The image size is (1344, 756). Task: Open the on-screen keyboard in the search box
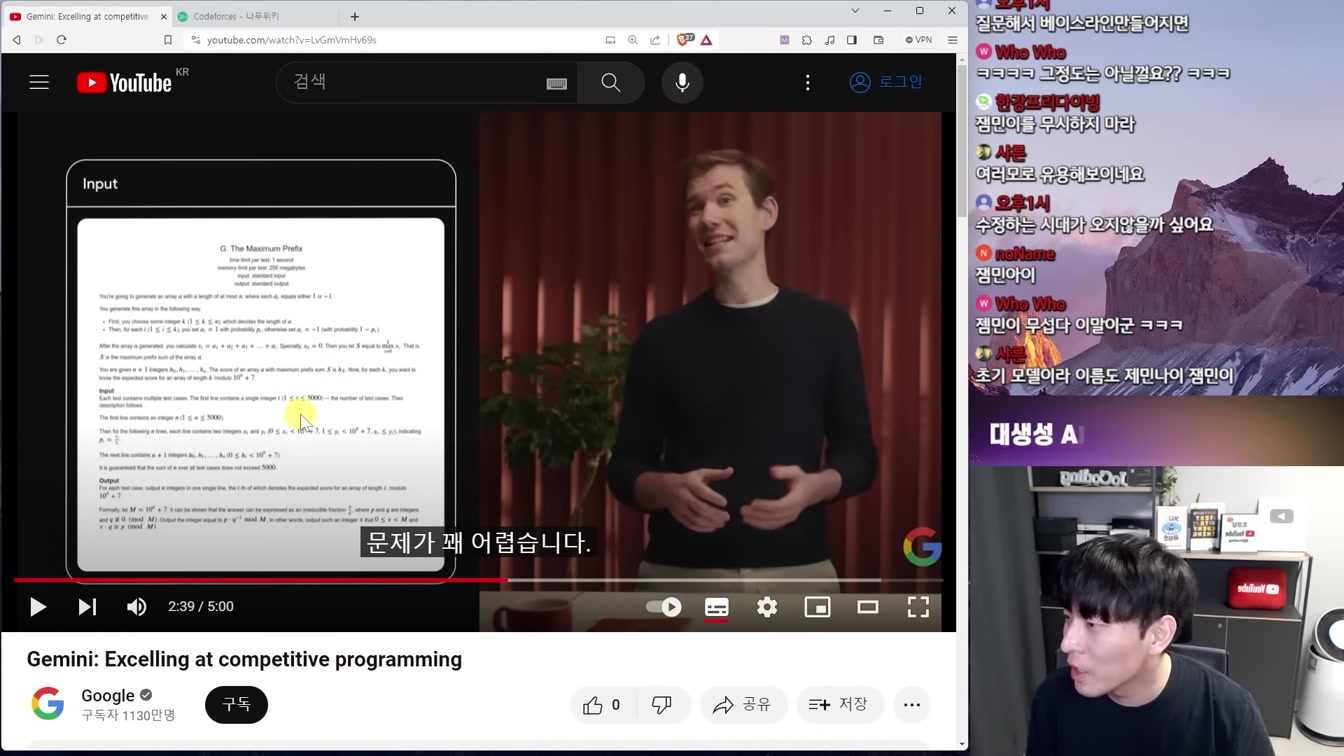[x=557, y=84]
